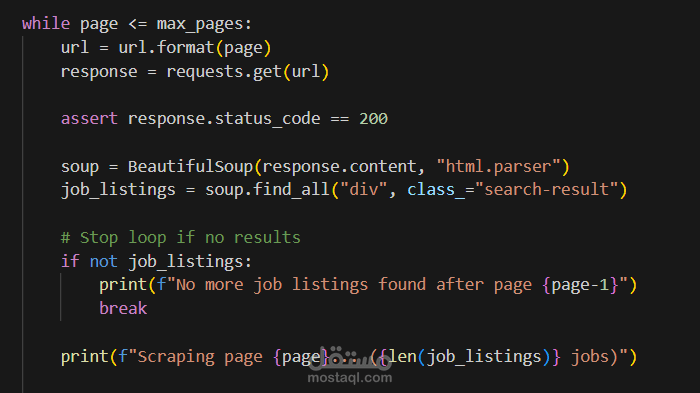
Task: Click the number '200'
Action: tap(374, 119)
